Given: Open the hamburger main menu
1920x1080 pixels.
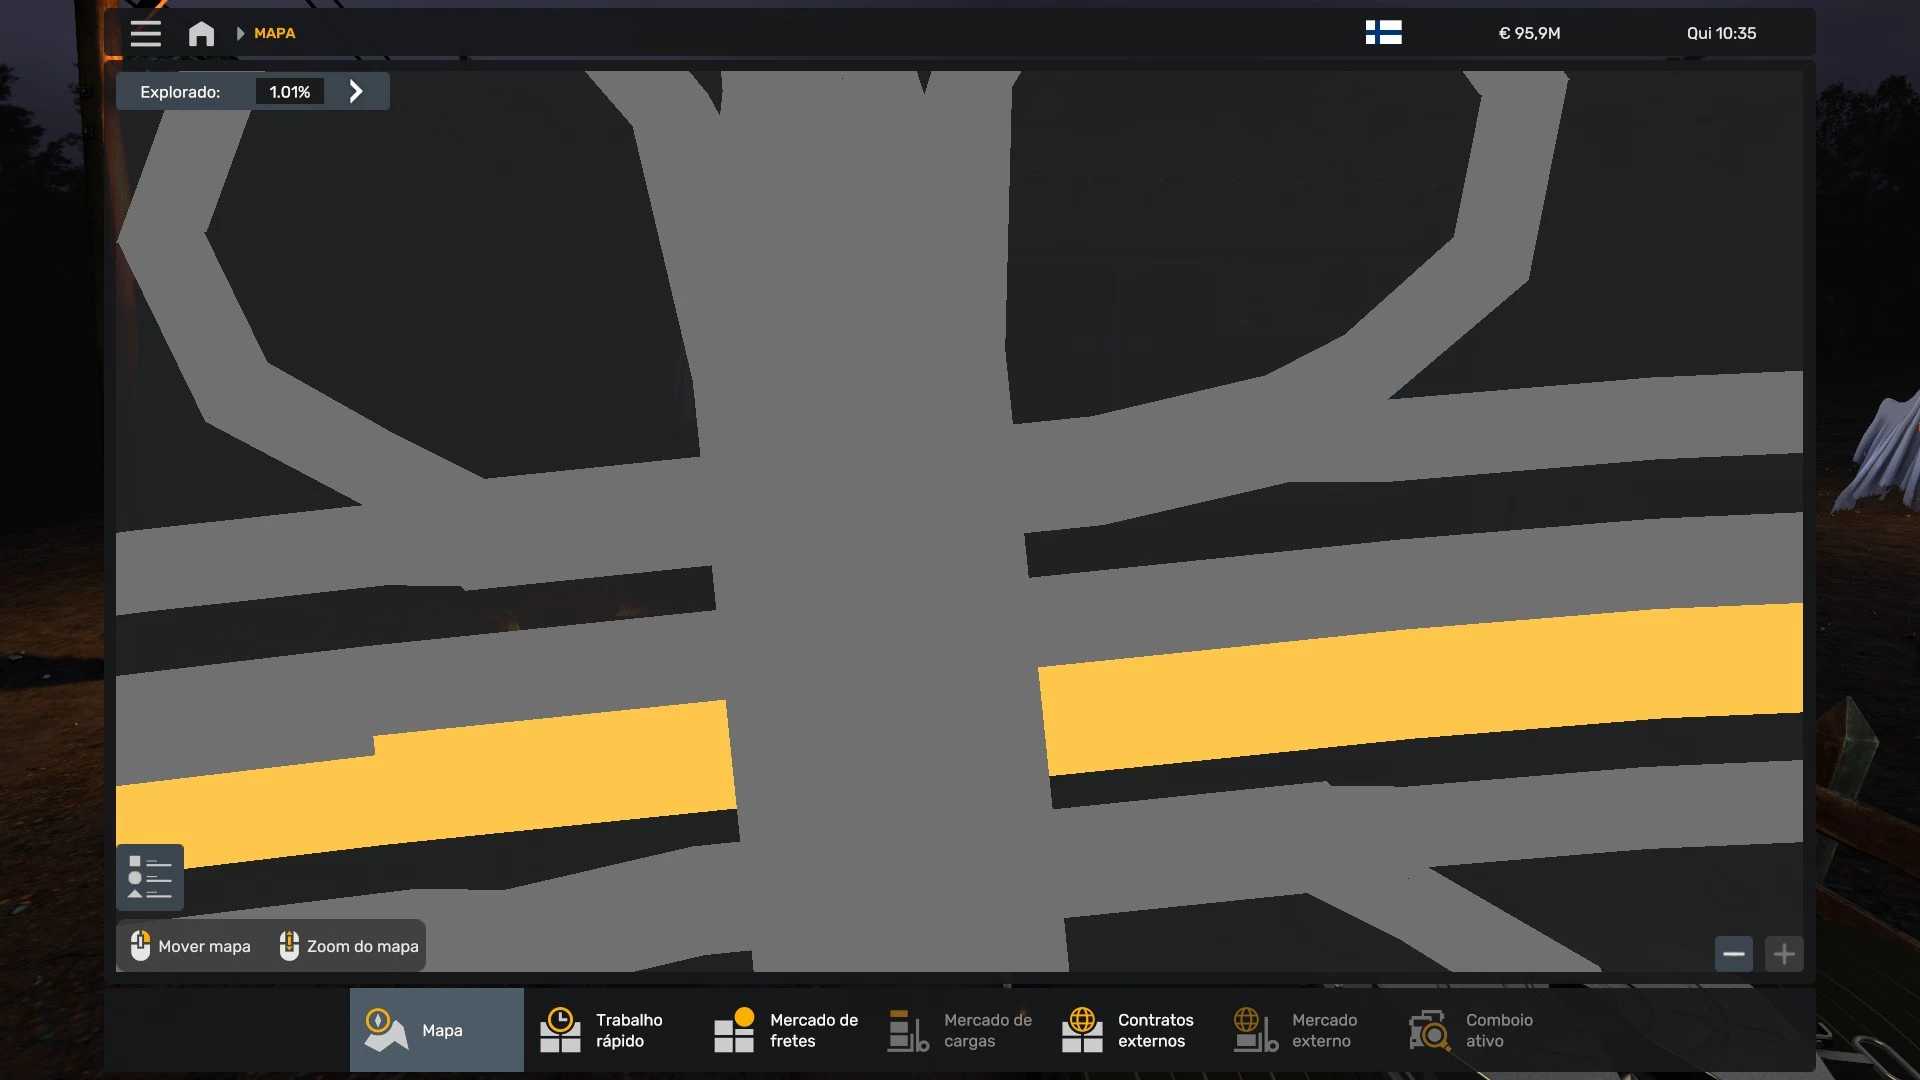Looking at the screenshot, I should tap(145, 33).
